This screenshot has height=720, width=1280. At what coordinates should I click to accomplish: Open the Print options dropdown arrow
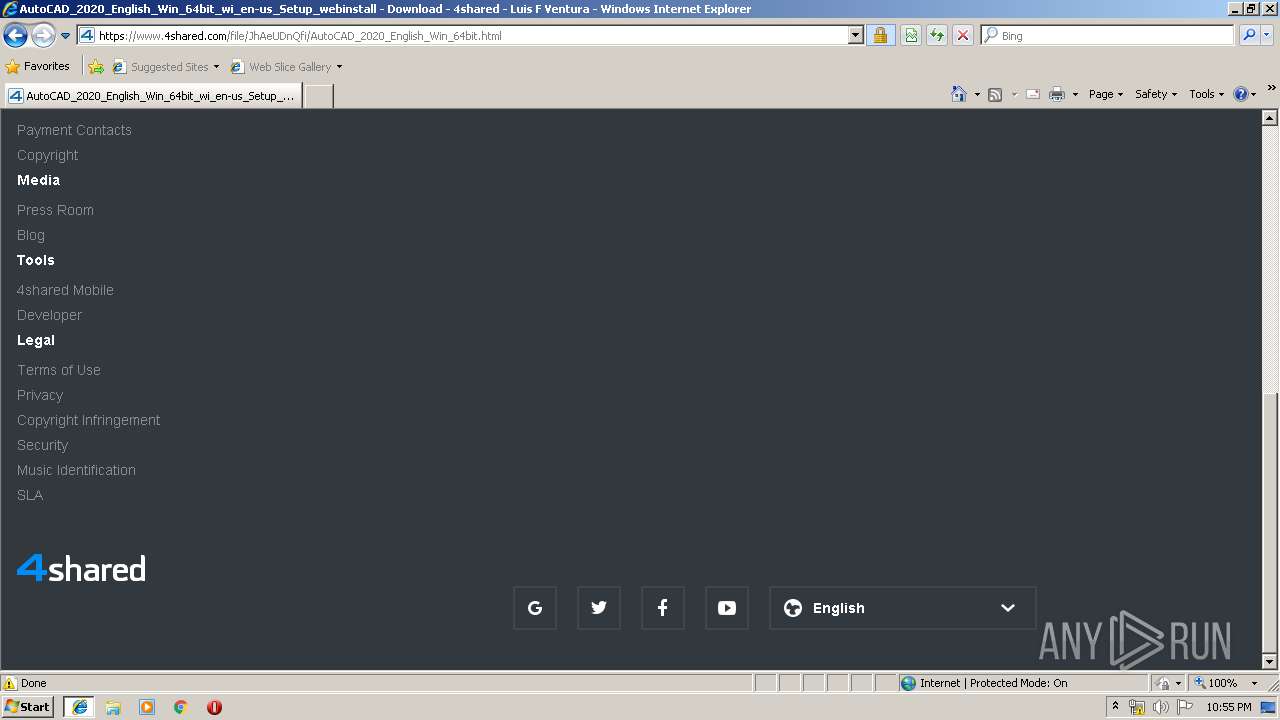tap(1075, 94)
